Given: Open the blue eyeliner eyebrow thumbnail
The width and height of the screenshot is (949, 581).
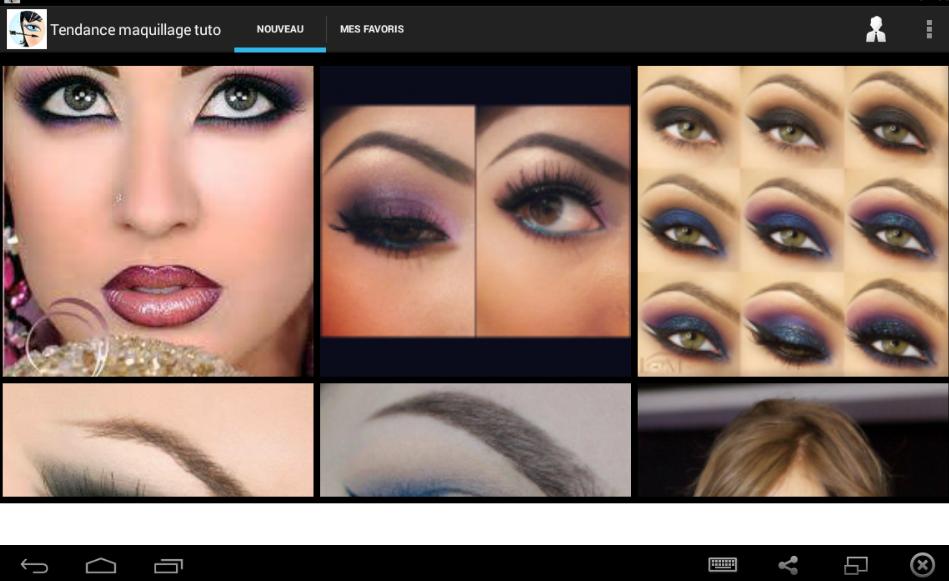Looking at the screenshot, I should click(x=475, y=440).
